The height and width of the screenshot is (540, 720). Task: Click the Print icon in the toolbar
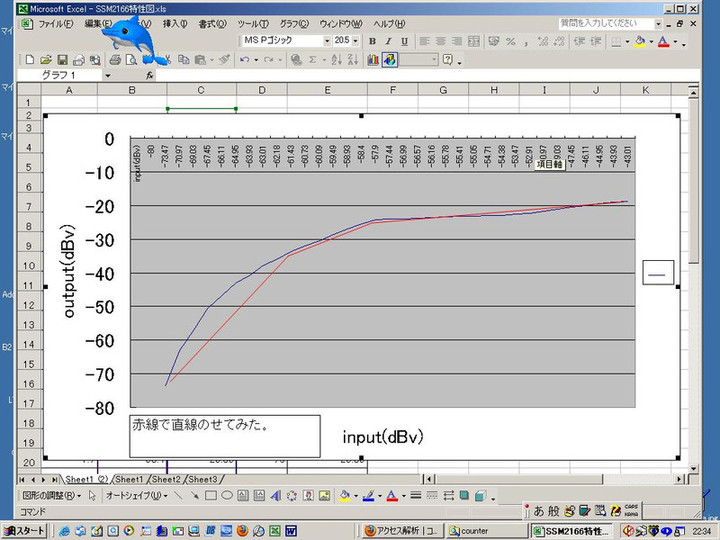pos(115,60)
